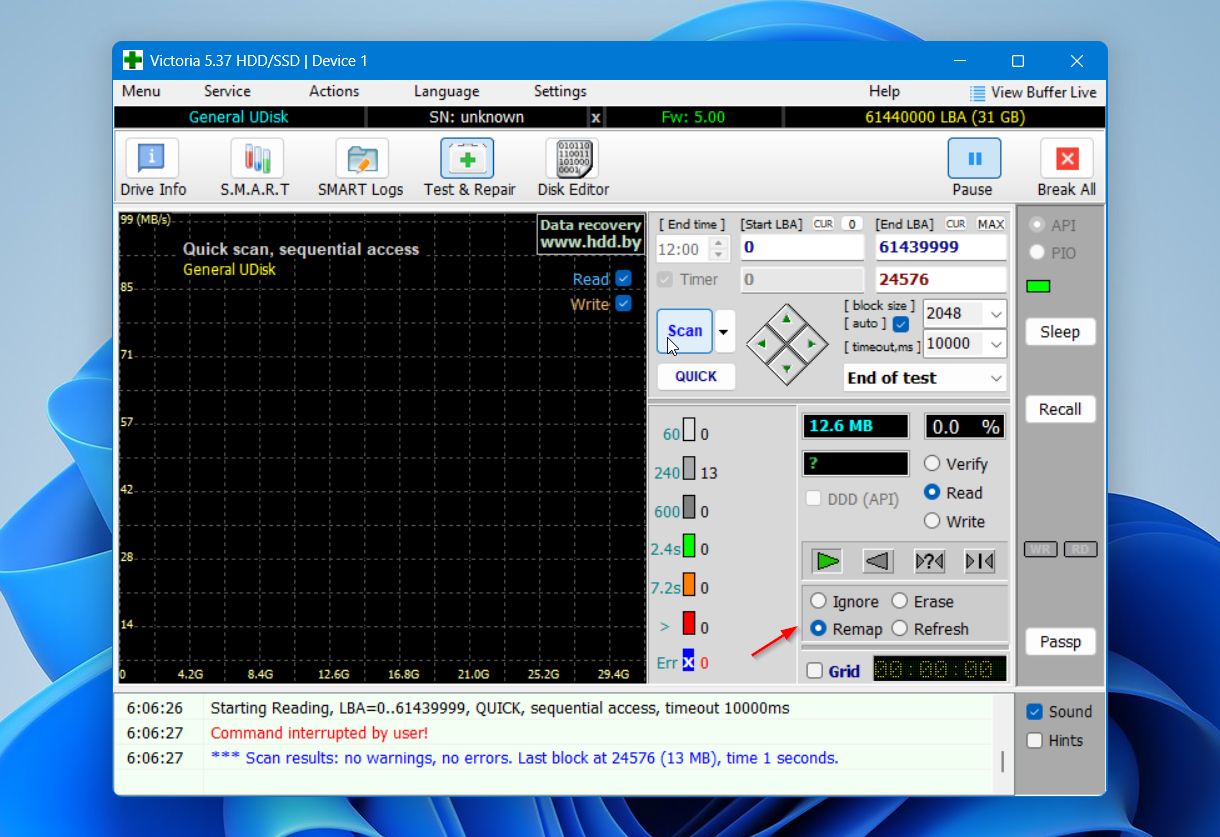Screen dimensions: 1220x837
Task: Uncheck the Write graph checkbox
Action: pos(624,303)
